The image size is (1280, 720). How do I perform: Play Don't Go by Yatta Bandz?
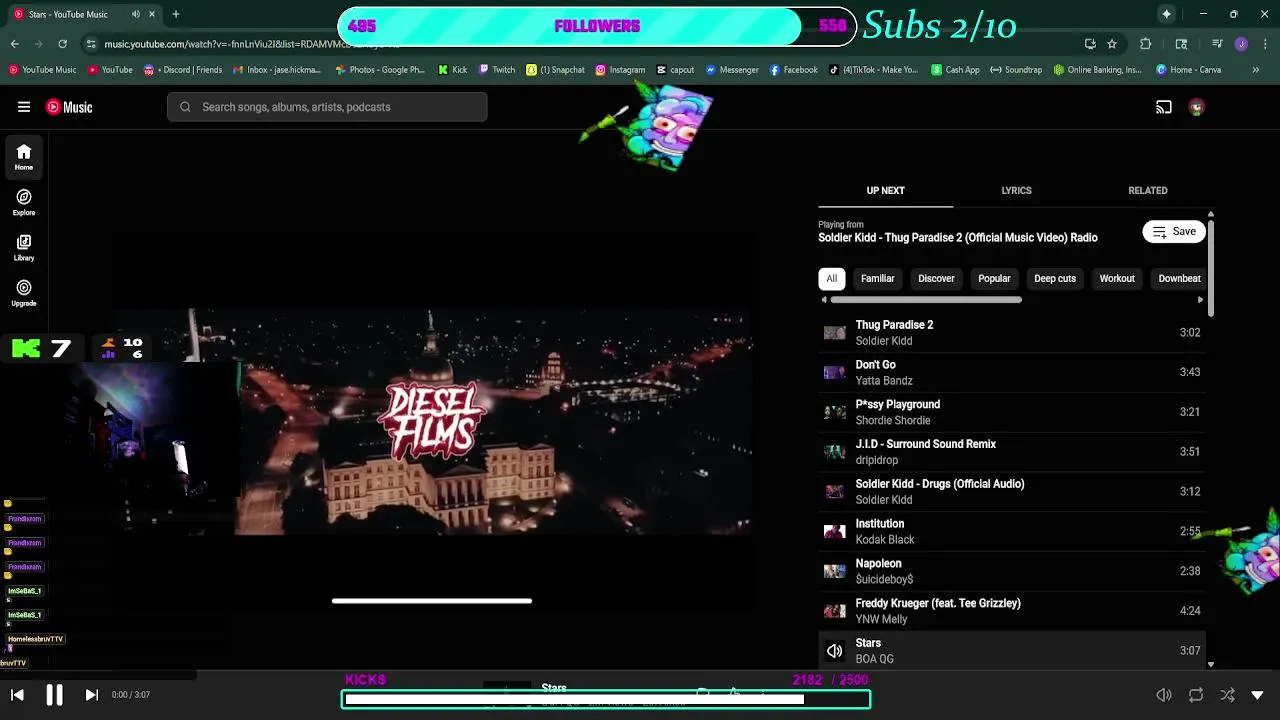1012,372
